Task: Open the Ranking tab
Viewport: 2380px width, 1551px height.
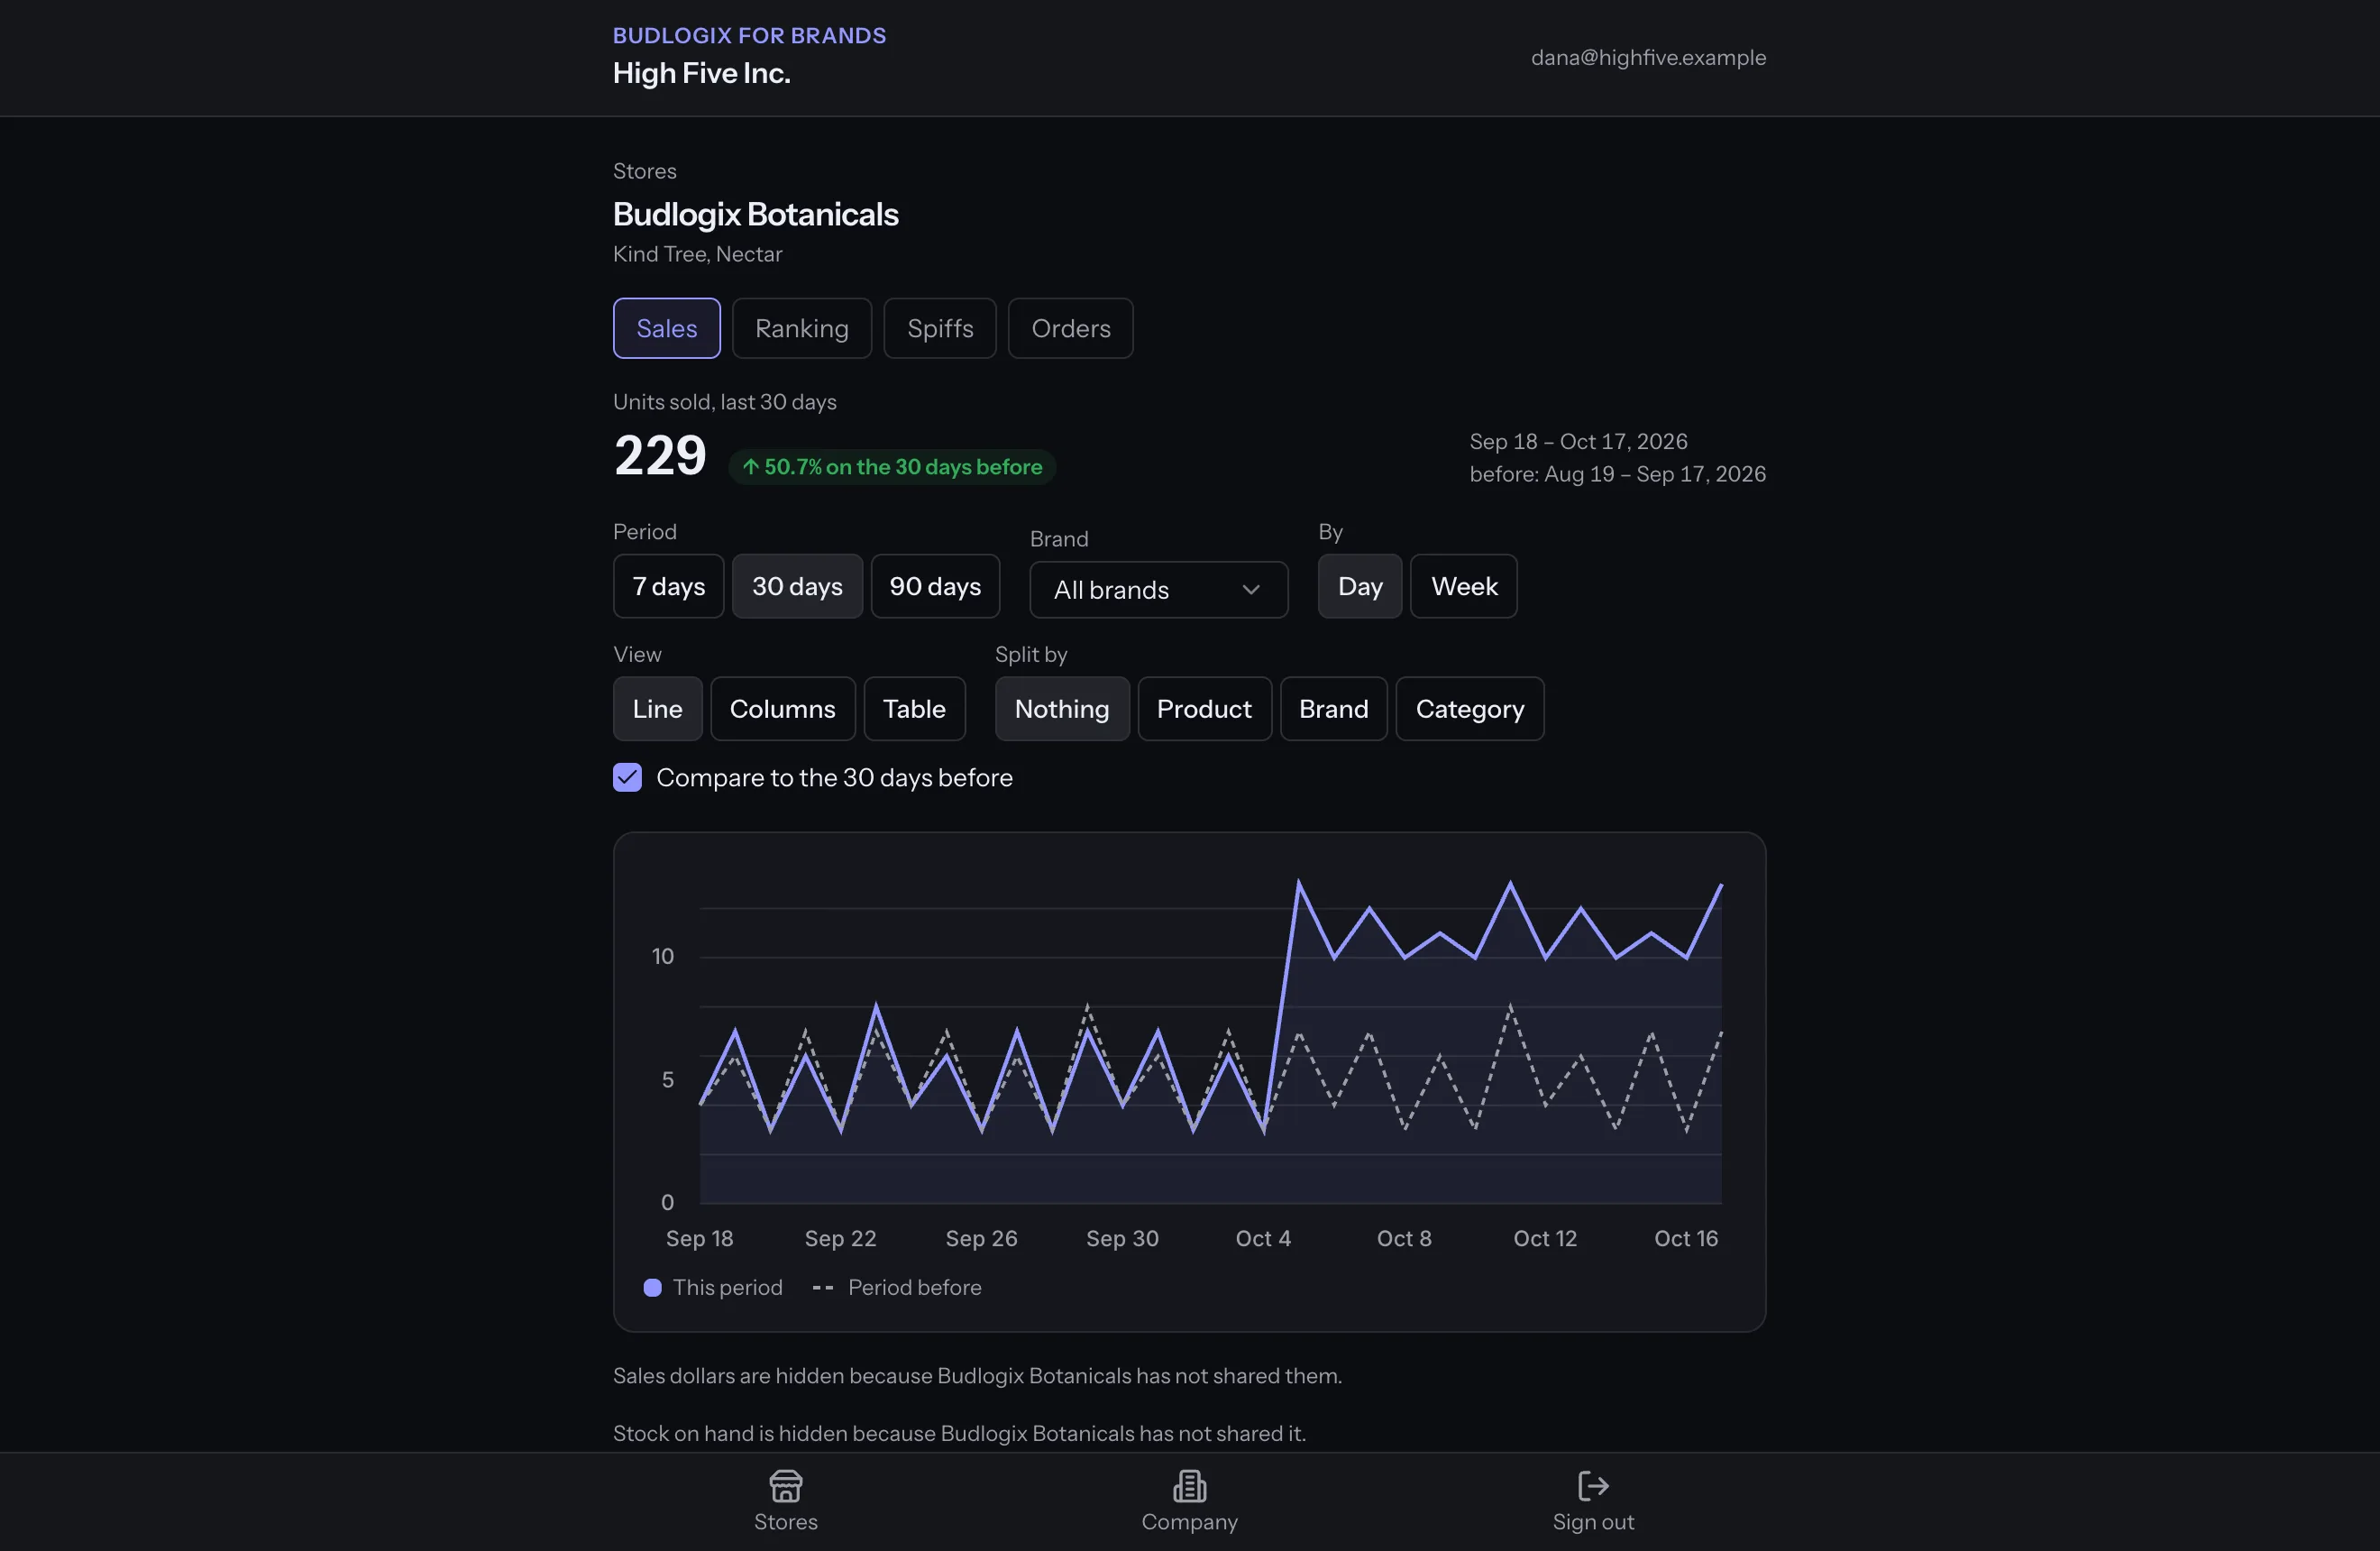Action: coord(802,328)
